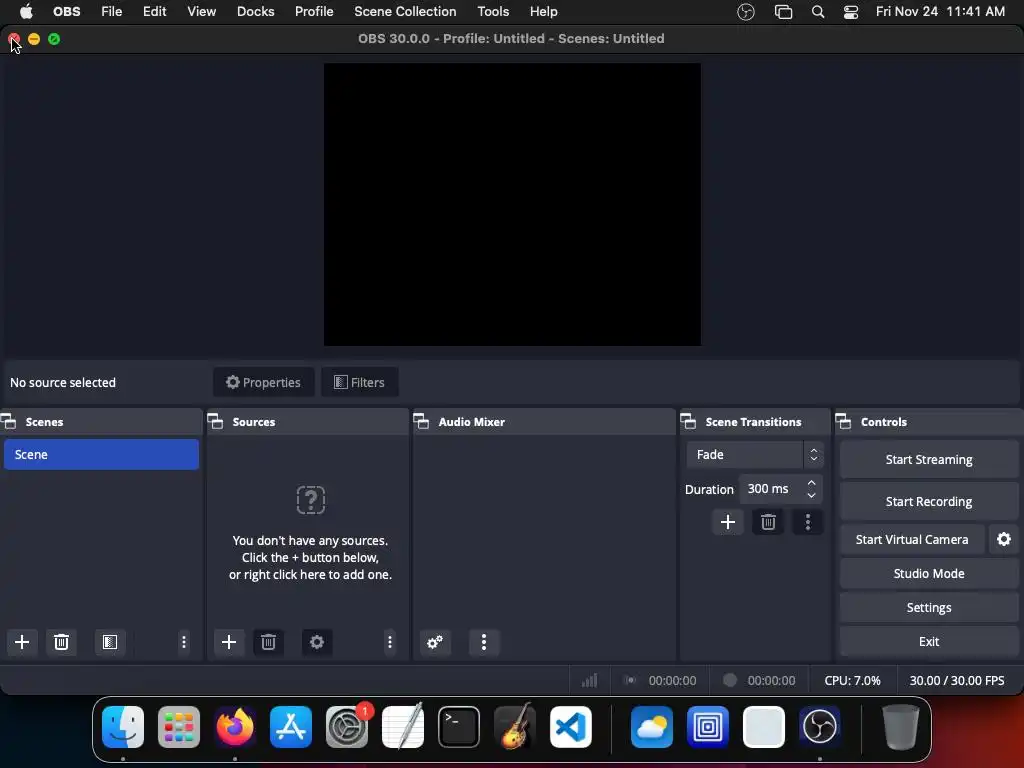Configure virtual camera gear icon
Image resolution: width=1024 pixels, height=768 pixels.
[1004, 539]
